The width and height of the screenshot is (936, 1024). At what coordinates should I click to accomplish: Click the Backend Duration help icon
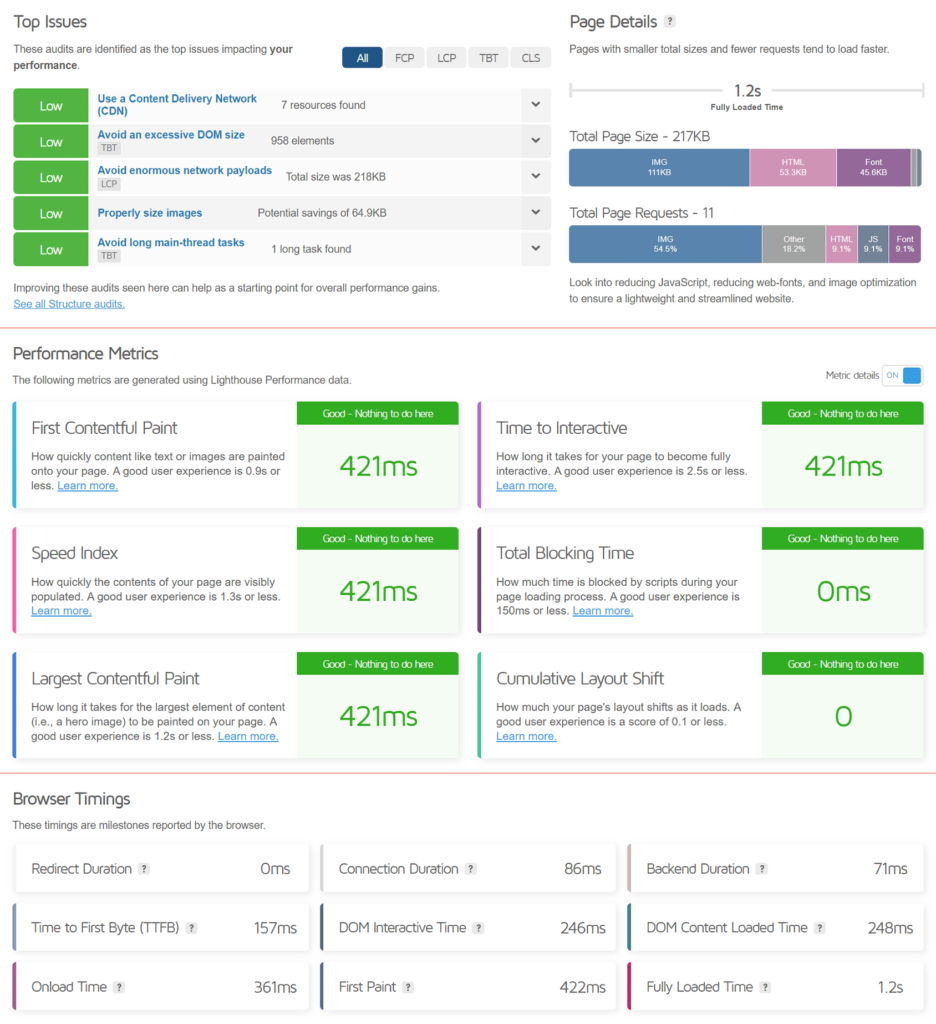tap(764, 869)
